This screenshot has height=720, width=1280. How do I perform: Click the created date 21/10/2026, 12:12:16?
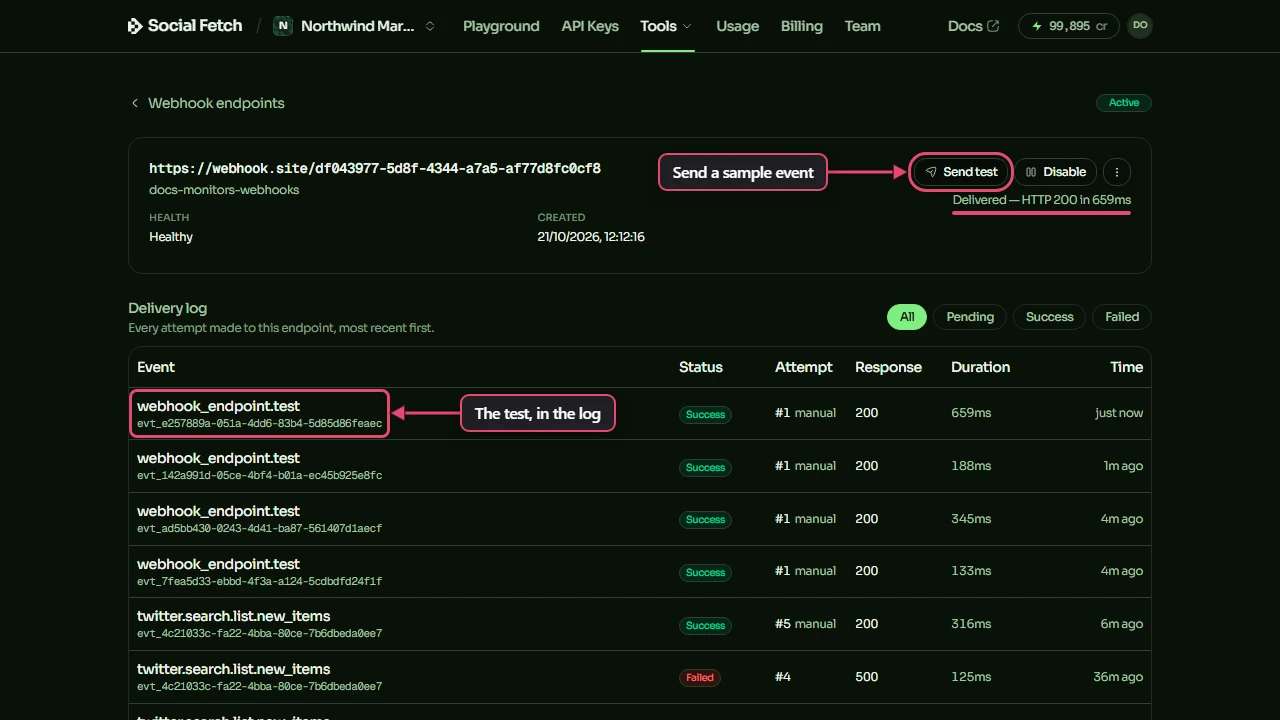pyautogui.click(x=591, y=237)
